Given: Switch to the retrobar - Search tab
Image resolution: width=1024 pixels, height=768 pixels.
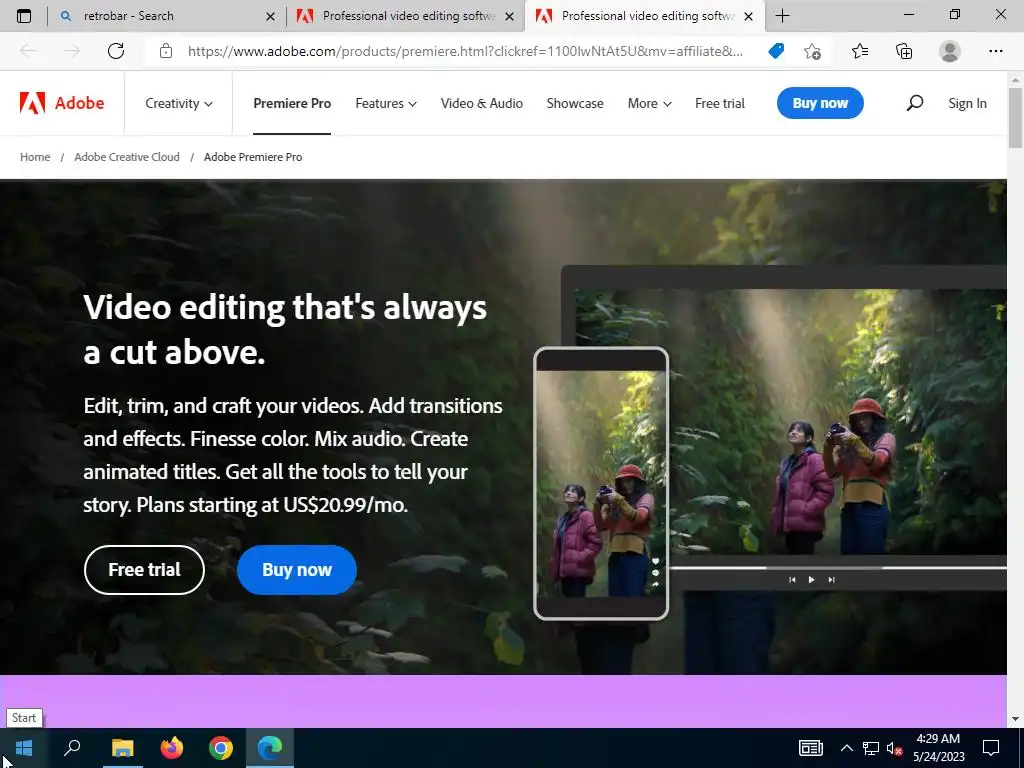Looking at the screenshot, I should [x=167, y=16].
